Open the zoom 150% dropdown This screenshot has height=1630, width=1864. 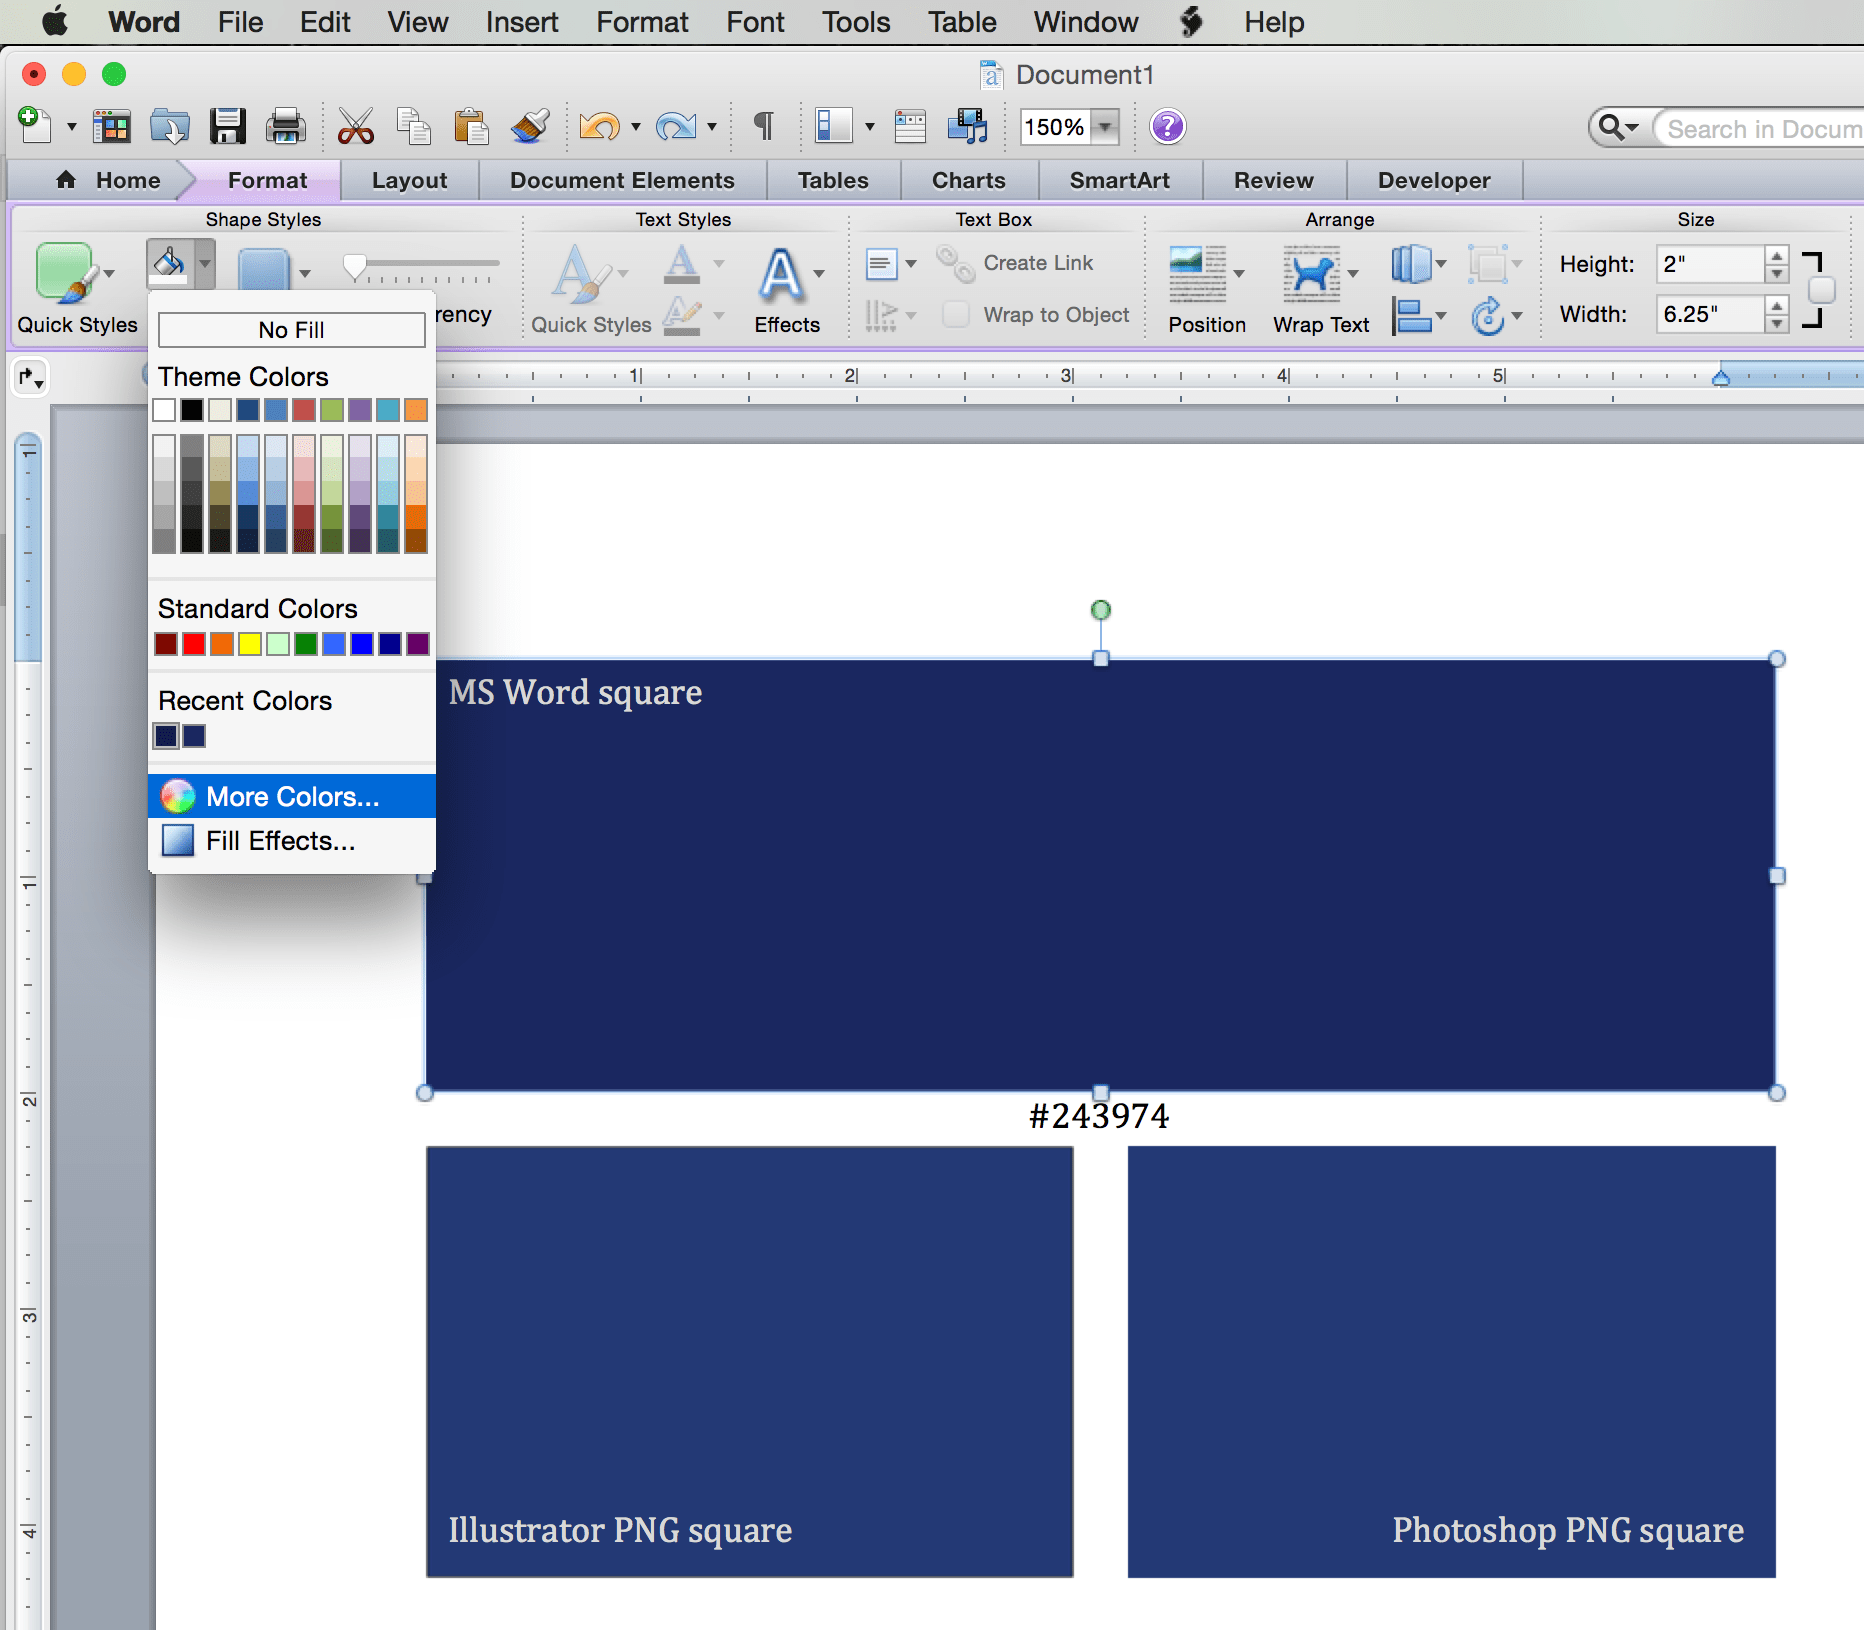click(1105, 127)
